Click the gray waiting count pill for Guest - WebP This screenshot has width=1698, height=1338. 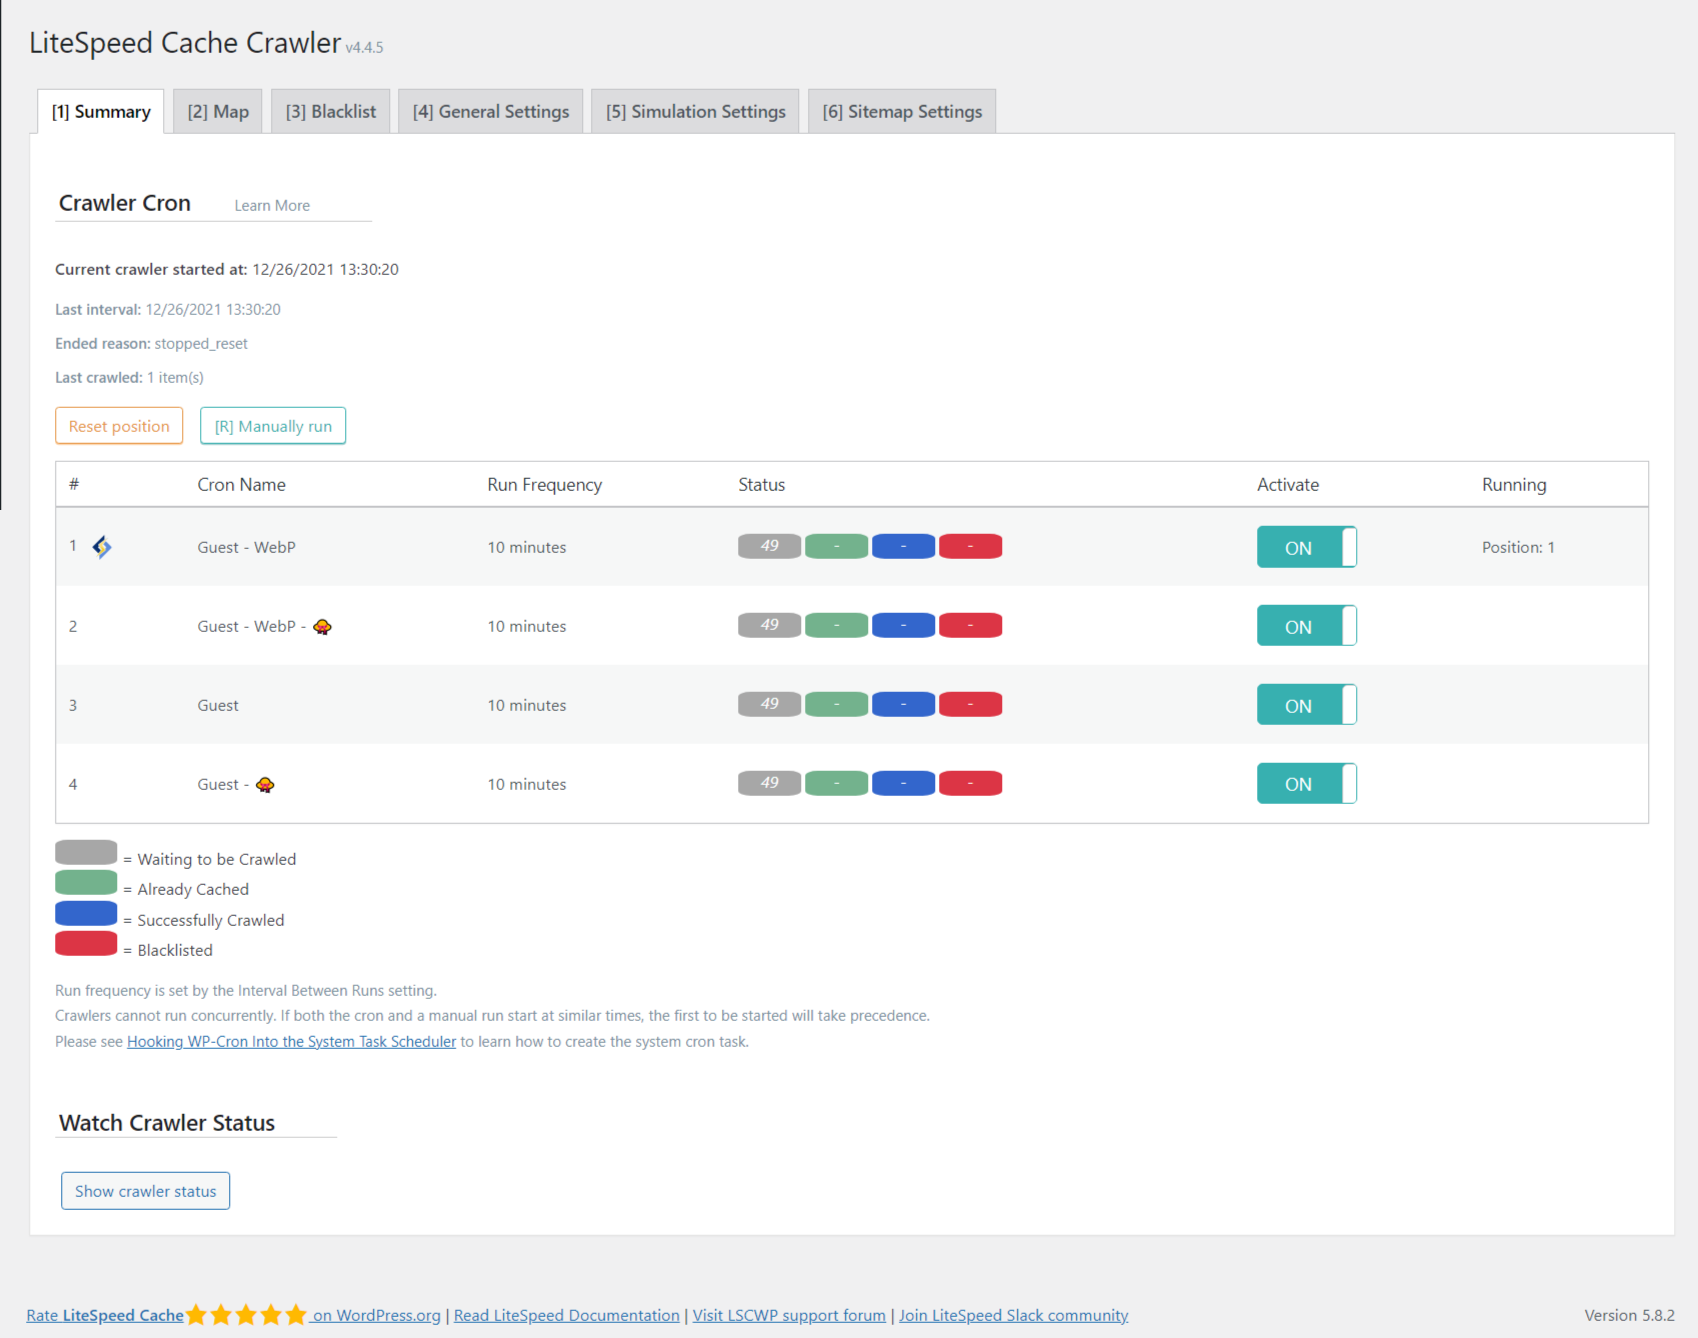click(x=768, y=546)
